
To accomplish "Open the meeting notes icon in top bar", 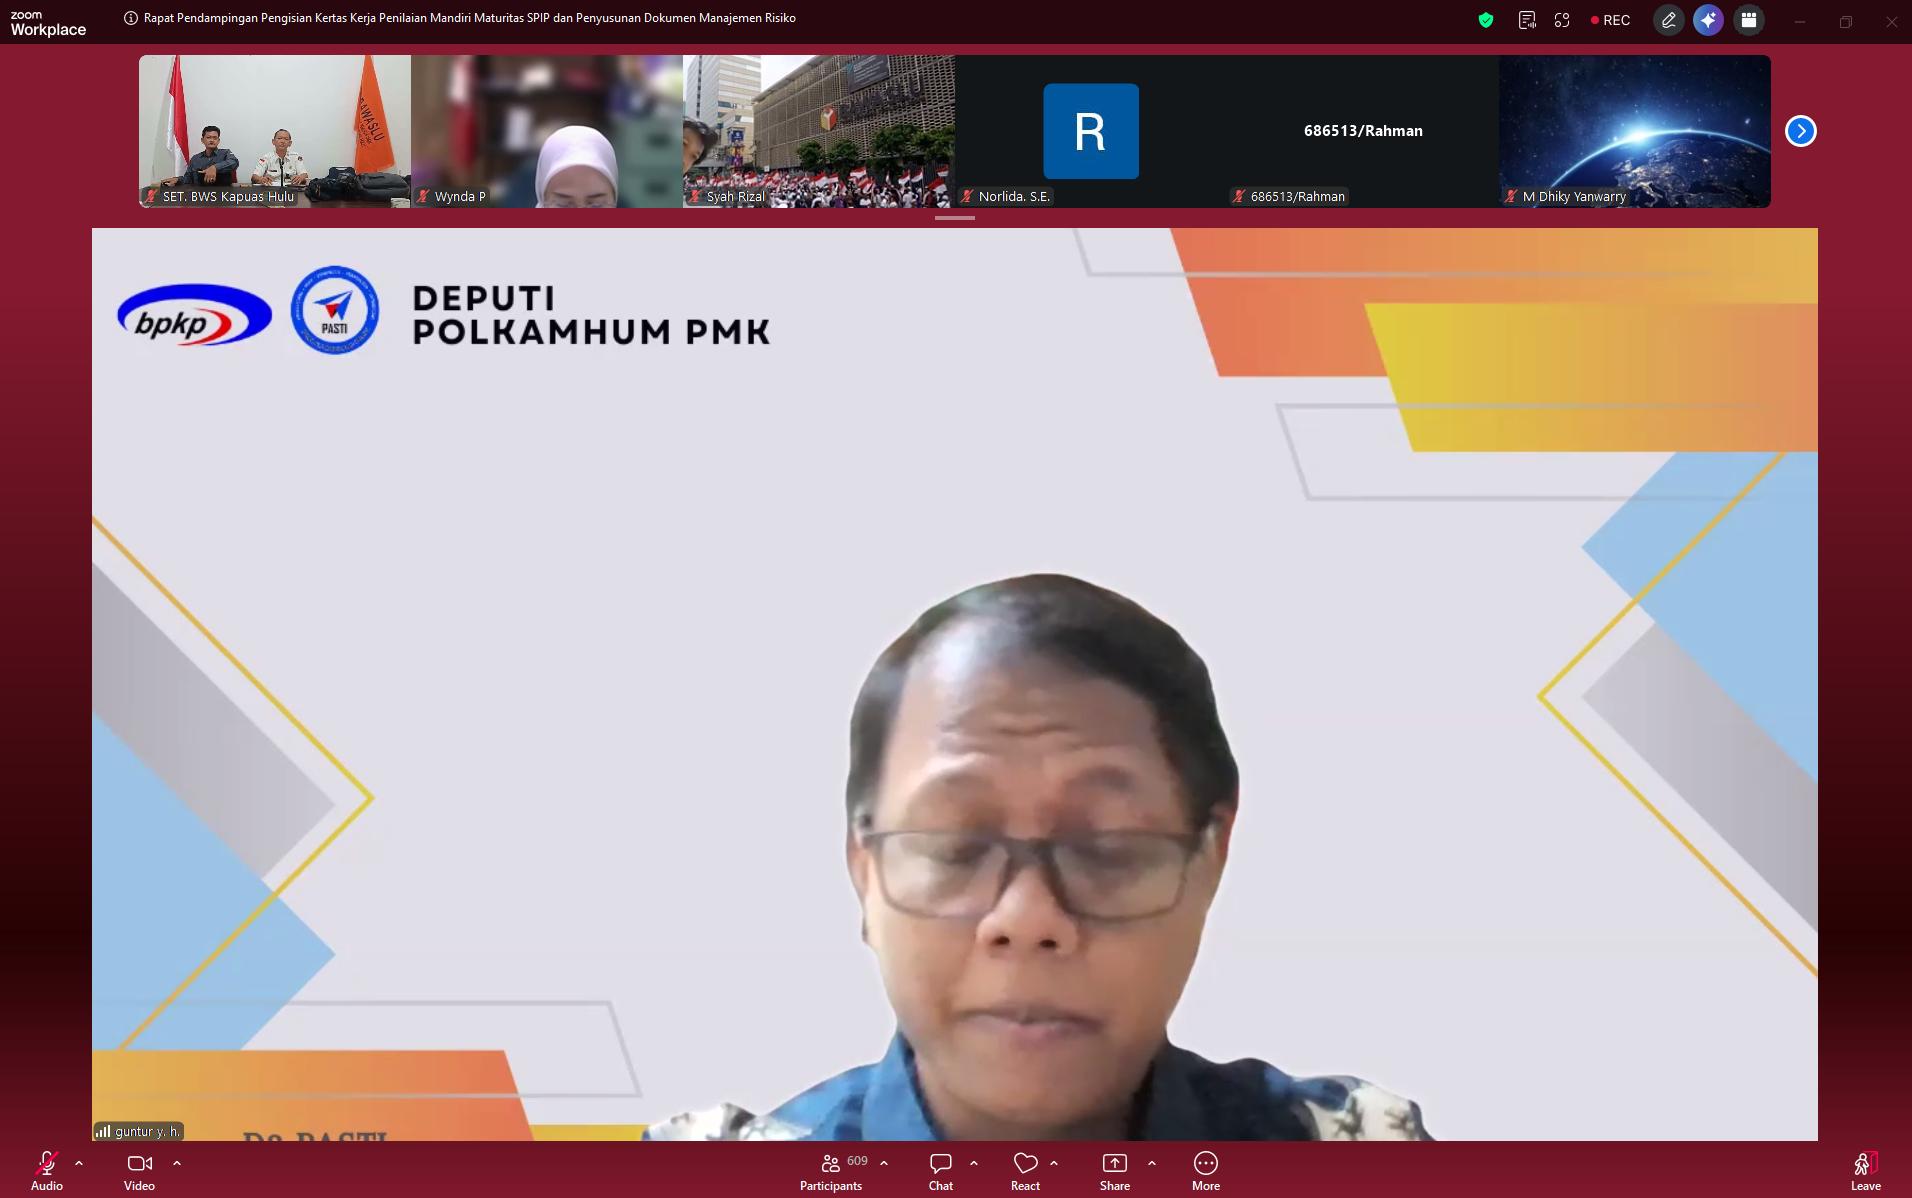I will [x=1527, y=20].
